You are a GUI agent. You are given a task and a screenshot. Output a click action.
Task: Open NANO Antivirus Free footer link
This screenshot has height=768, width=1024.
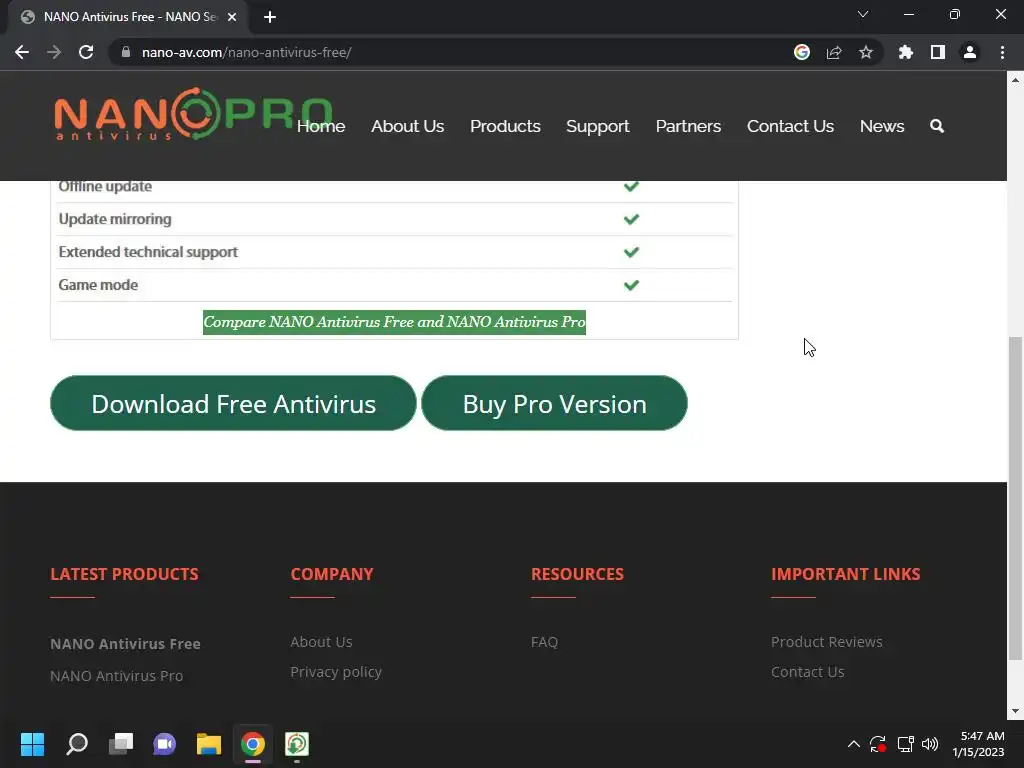(x=125, y=644)
